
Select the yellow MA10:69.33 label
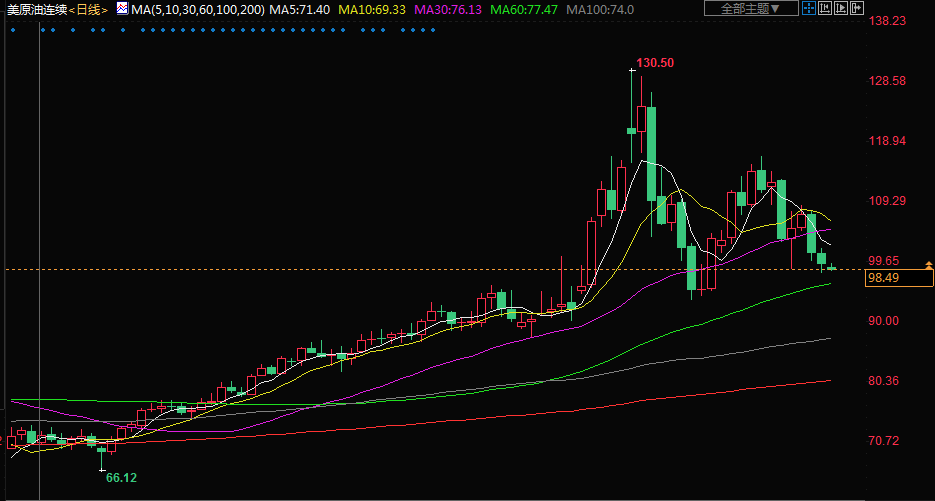pyautogui.click(x=371, y=8)
